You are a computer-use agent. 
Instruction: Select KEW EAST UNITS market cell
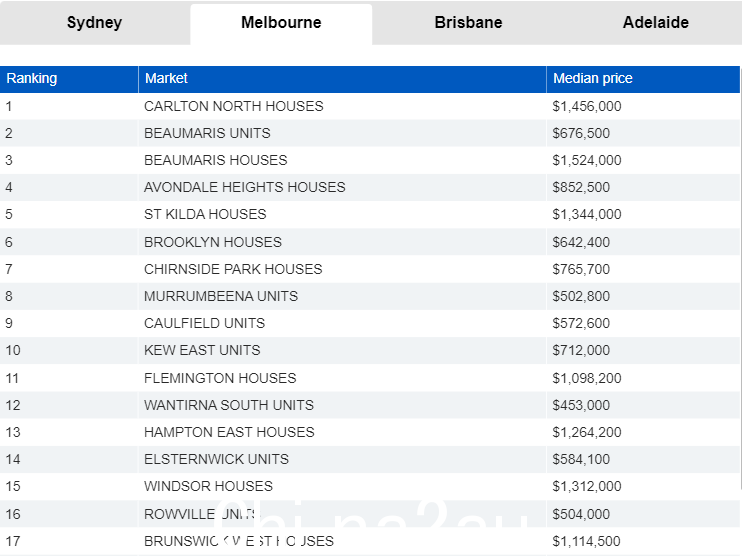tap(342, 350)
